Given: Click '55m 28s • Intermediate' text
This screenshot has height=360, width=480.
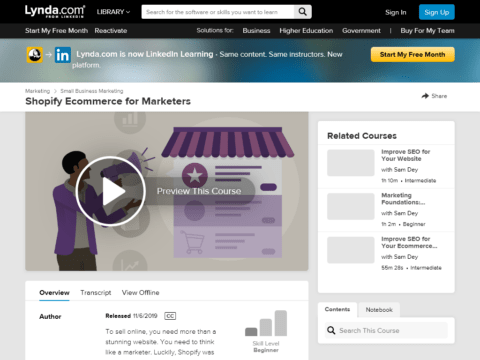Looking at the screenshot, I should pos(411,268).
